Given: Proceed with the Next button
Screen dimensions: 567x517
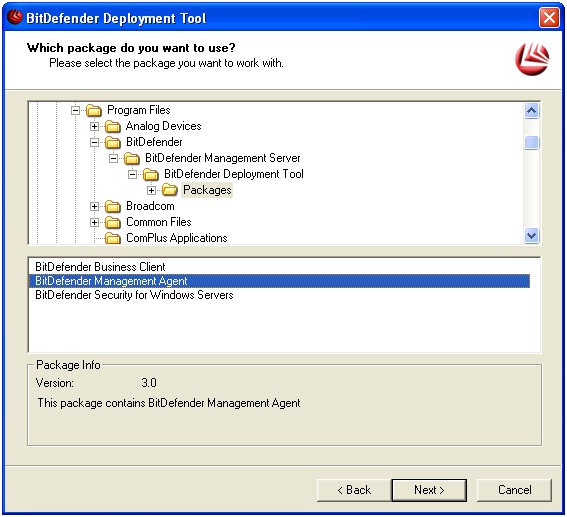Looking at the screenshot, I should click(429, 490).
